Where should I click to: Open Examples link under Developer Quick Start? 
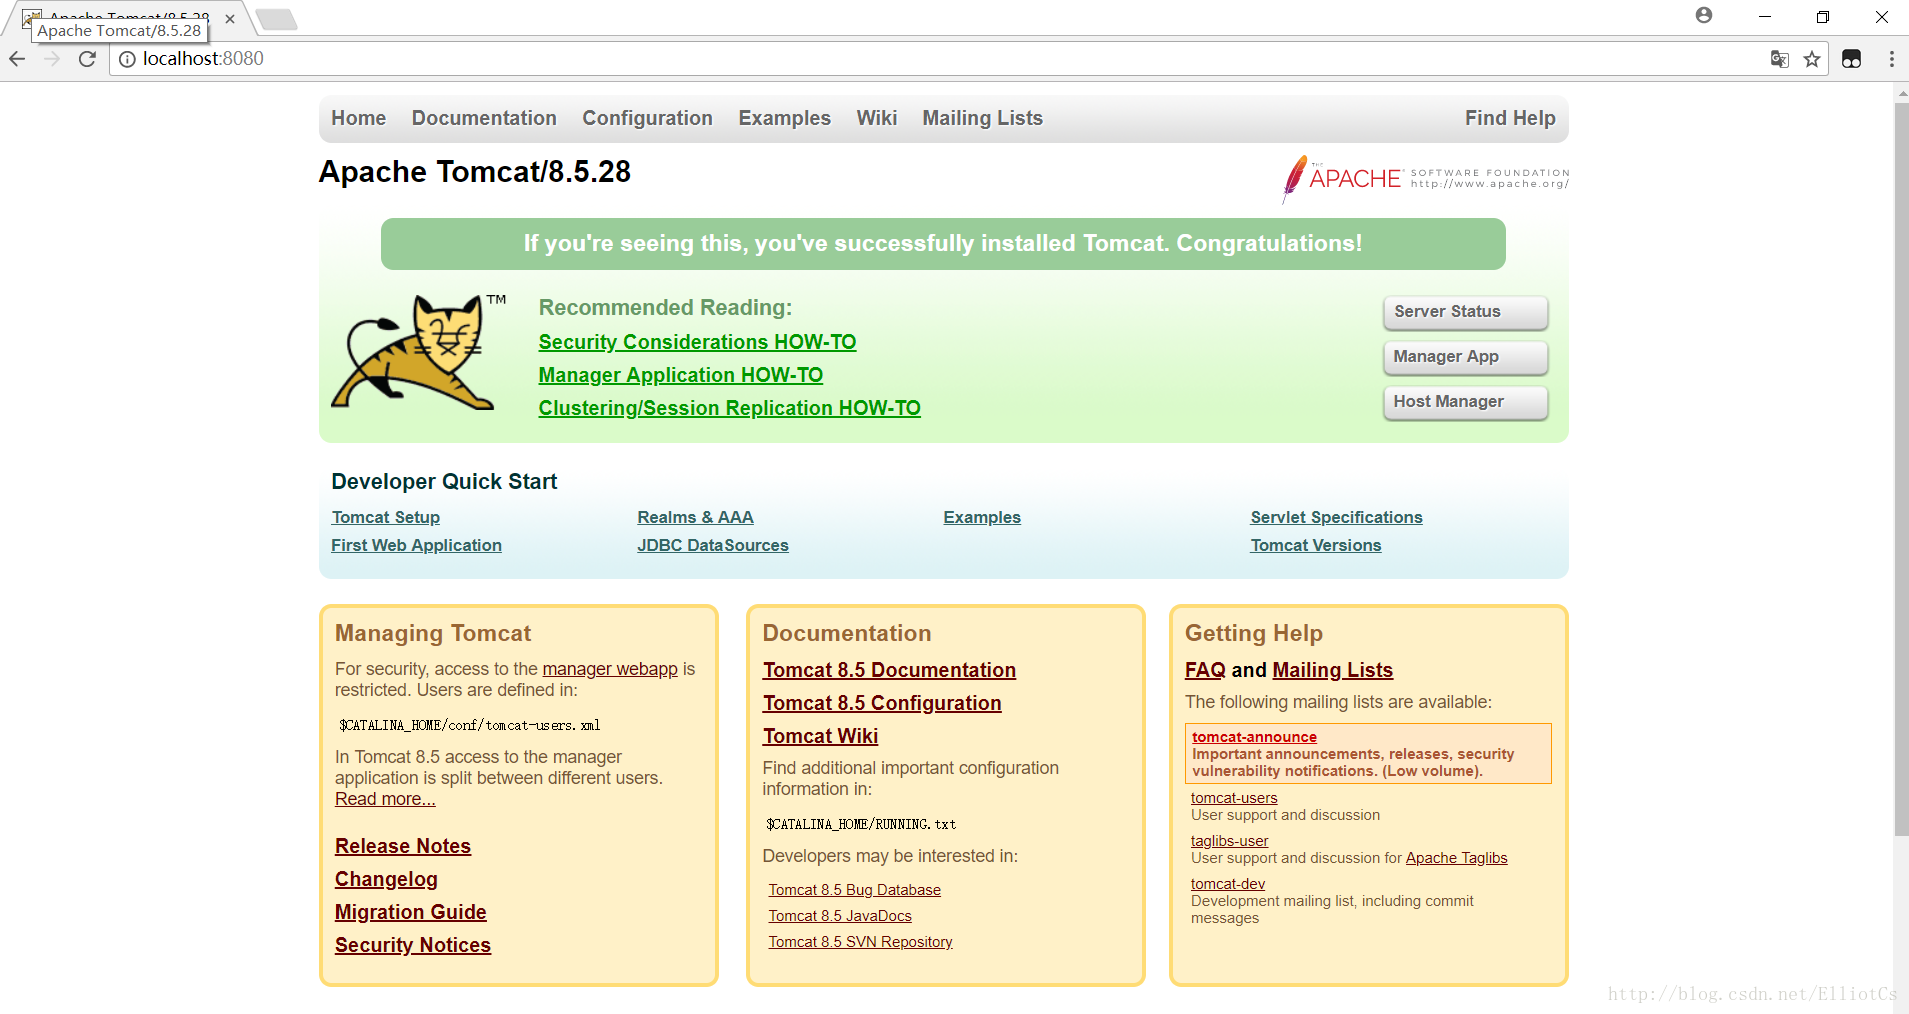coord(982,517)
